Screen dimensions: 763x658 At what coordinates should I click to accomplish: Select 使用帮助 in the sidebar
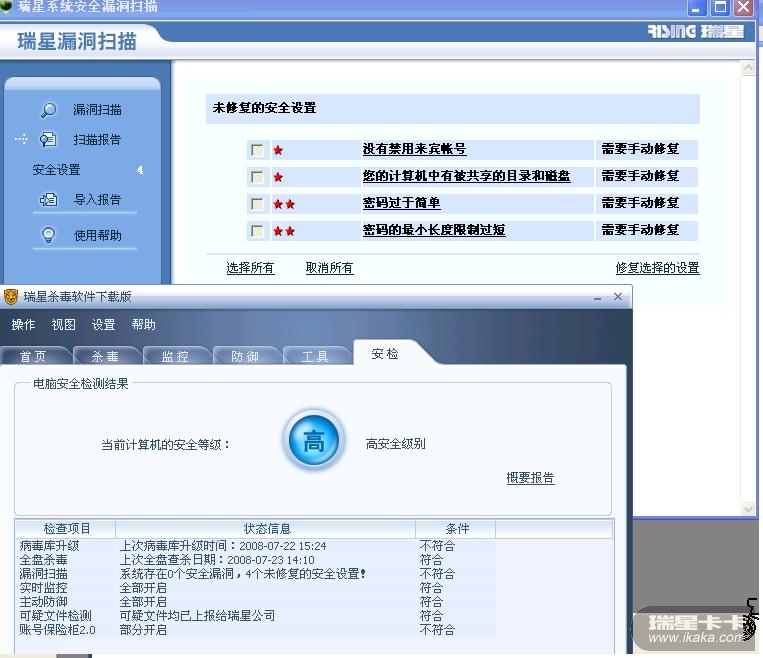[97, 236]
